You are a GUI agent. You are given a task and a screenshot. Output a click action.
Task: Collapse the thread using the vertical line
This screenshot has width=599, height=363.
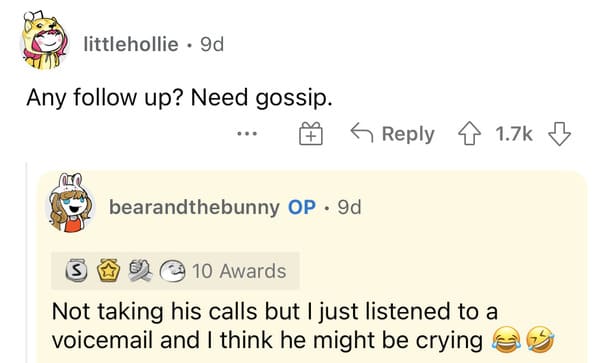pyautogui.click(x=27, y=262)
